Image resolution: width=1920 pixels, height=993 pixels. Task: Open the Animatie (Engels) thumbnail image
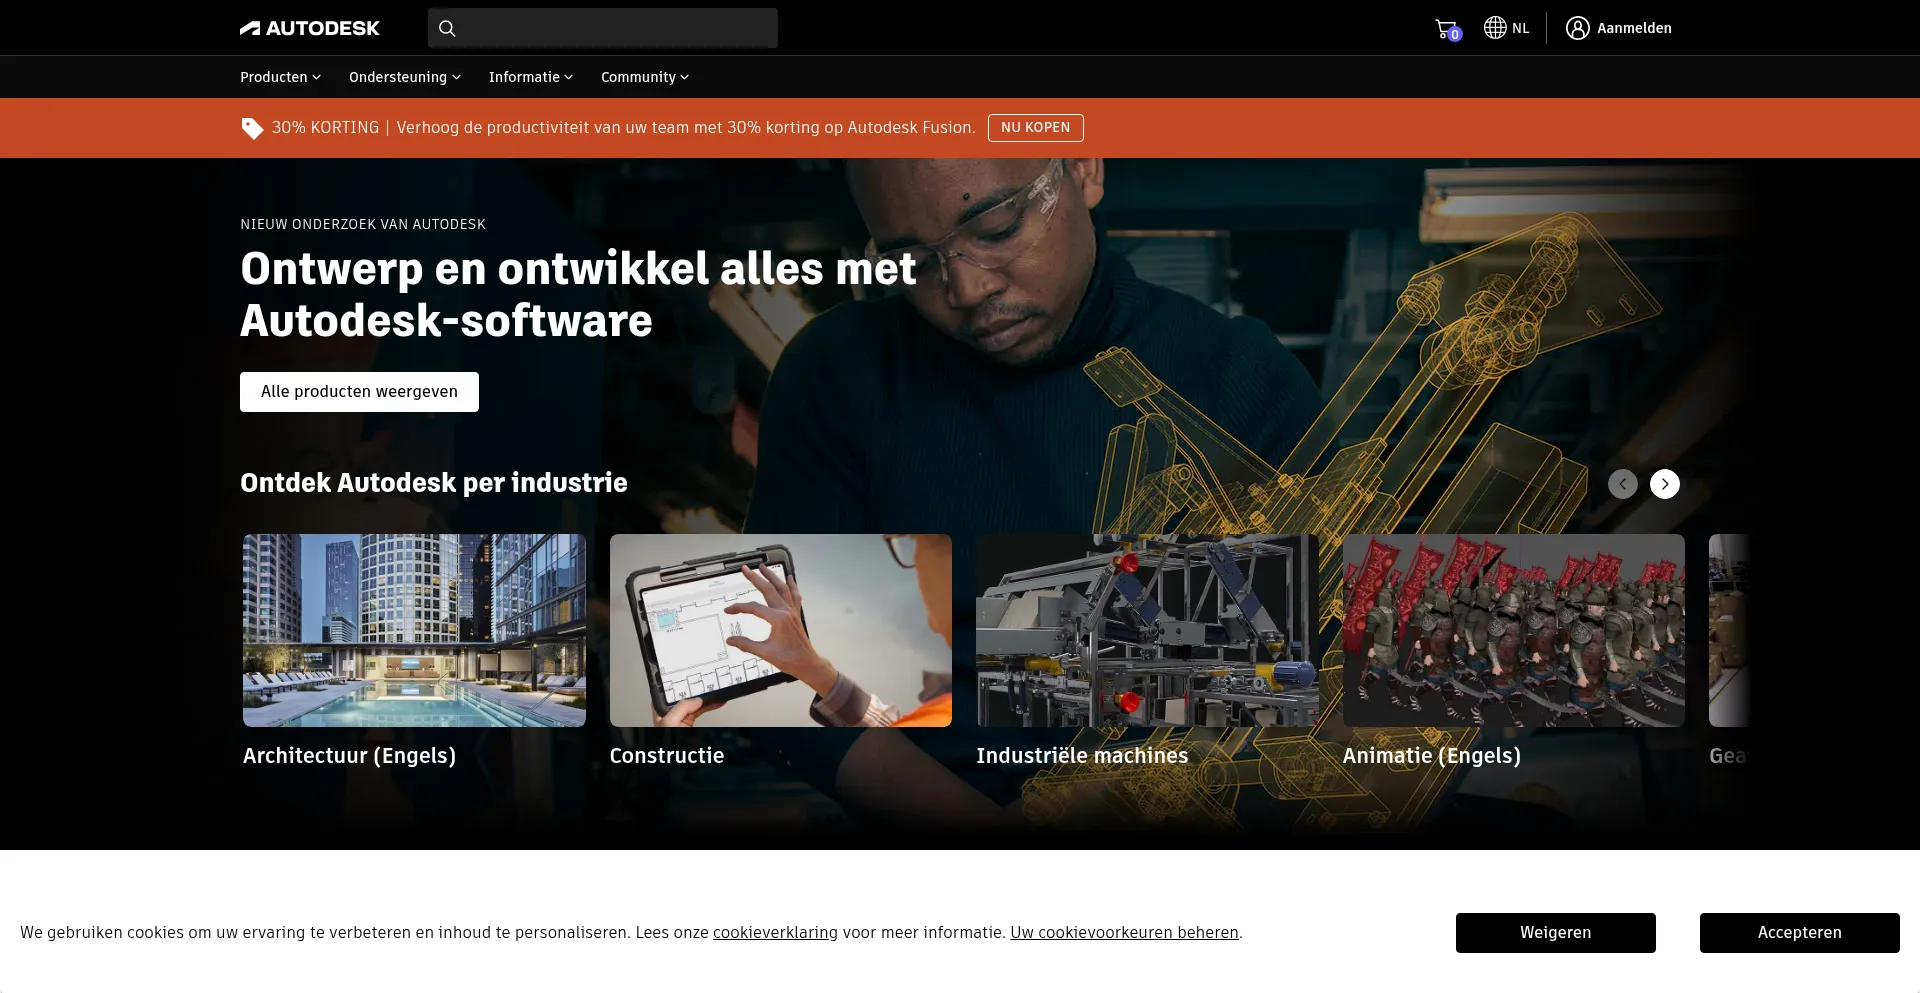(x=1514, y=630)
